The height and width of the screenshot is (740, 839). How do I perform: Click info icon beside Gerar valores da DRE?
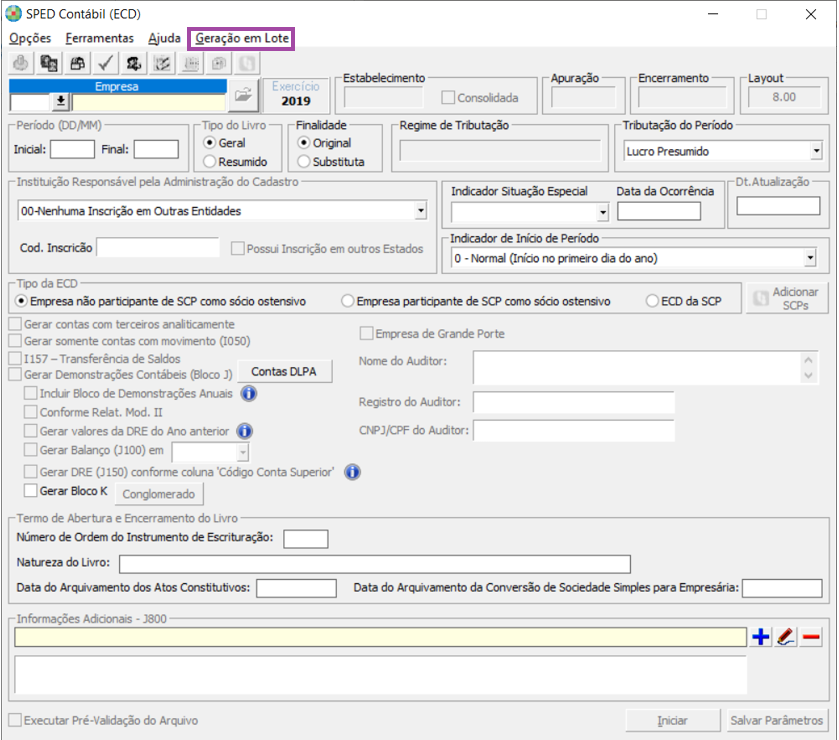pyautogui.click(x=245, y=431)
